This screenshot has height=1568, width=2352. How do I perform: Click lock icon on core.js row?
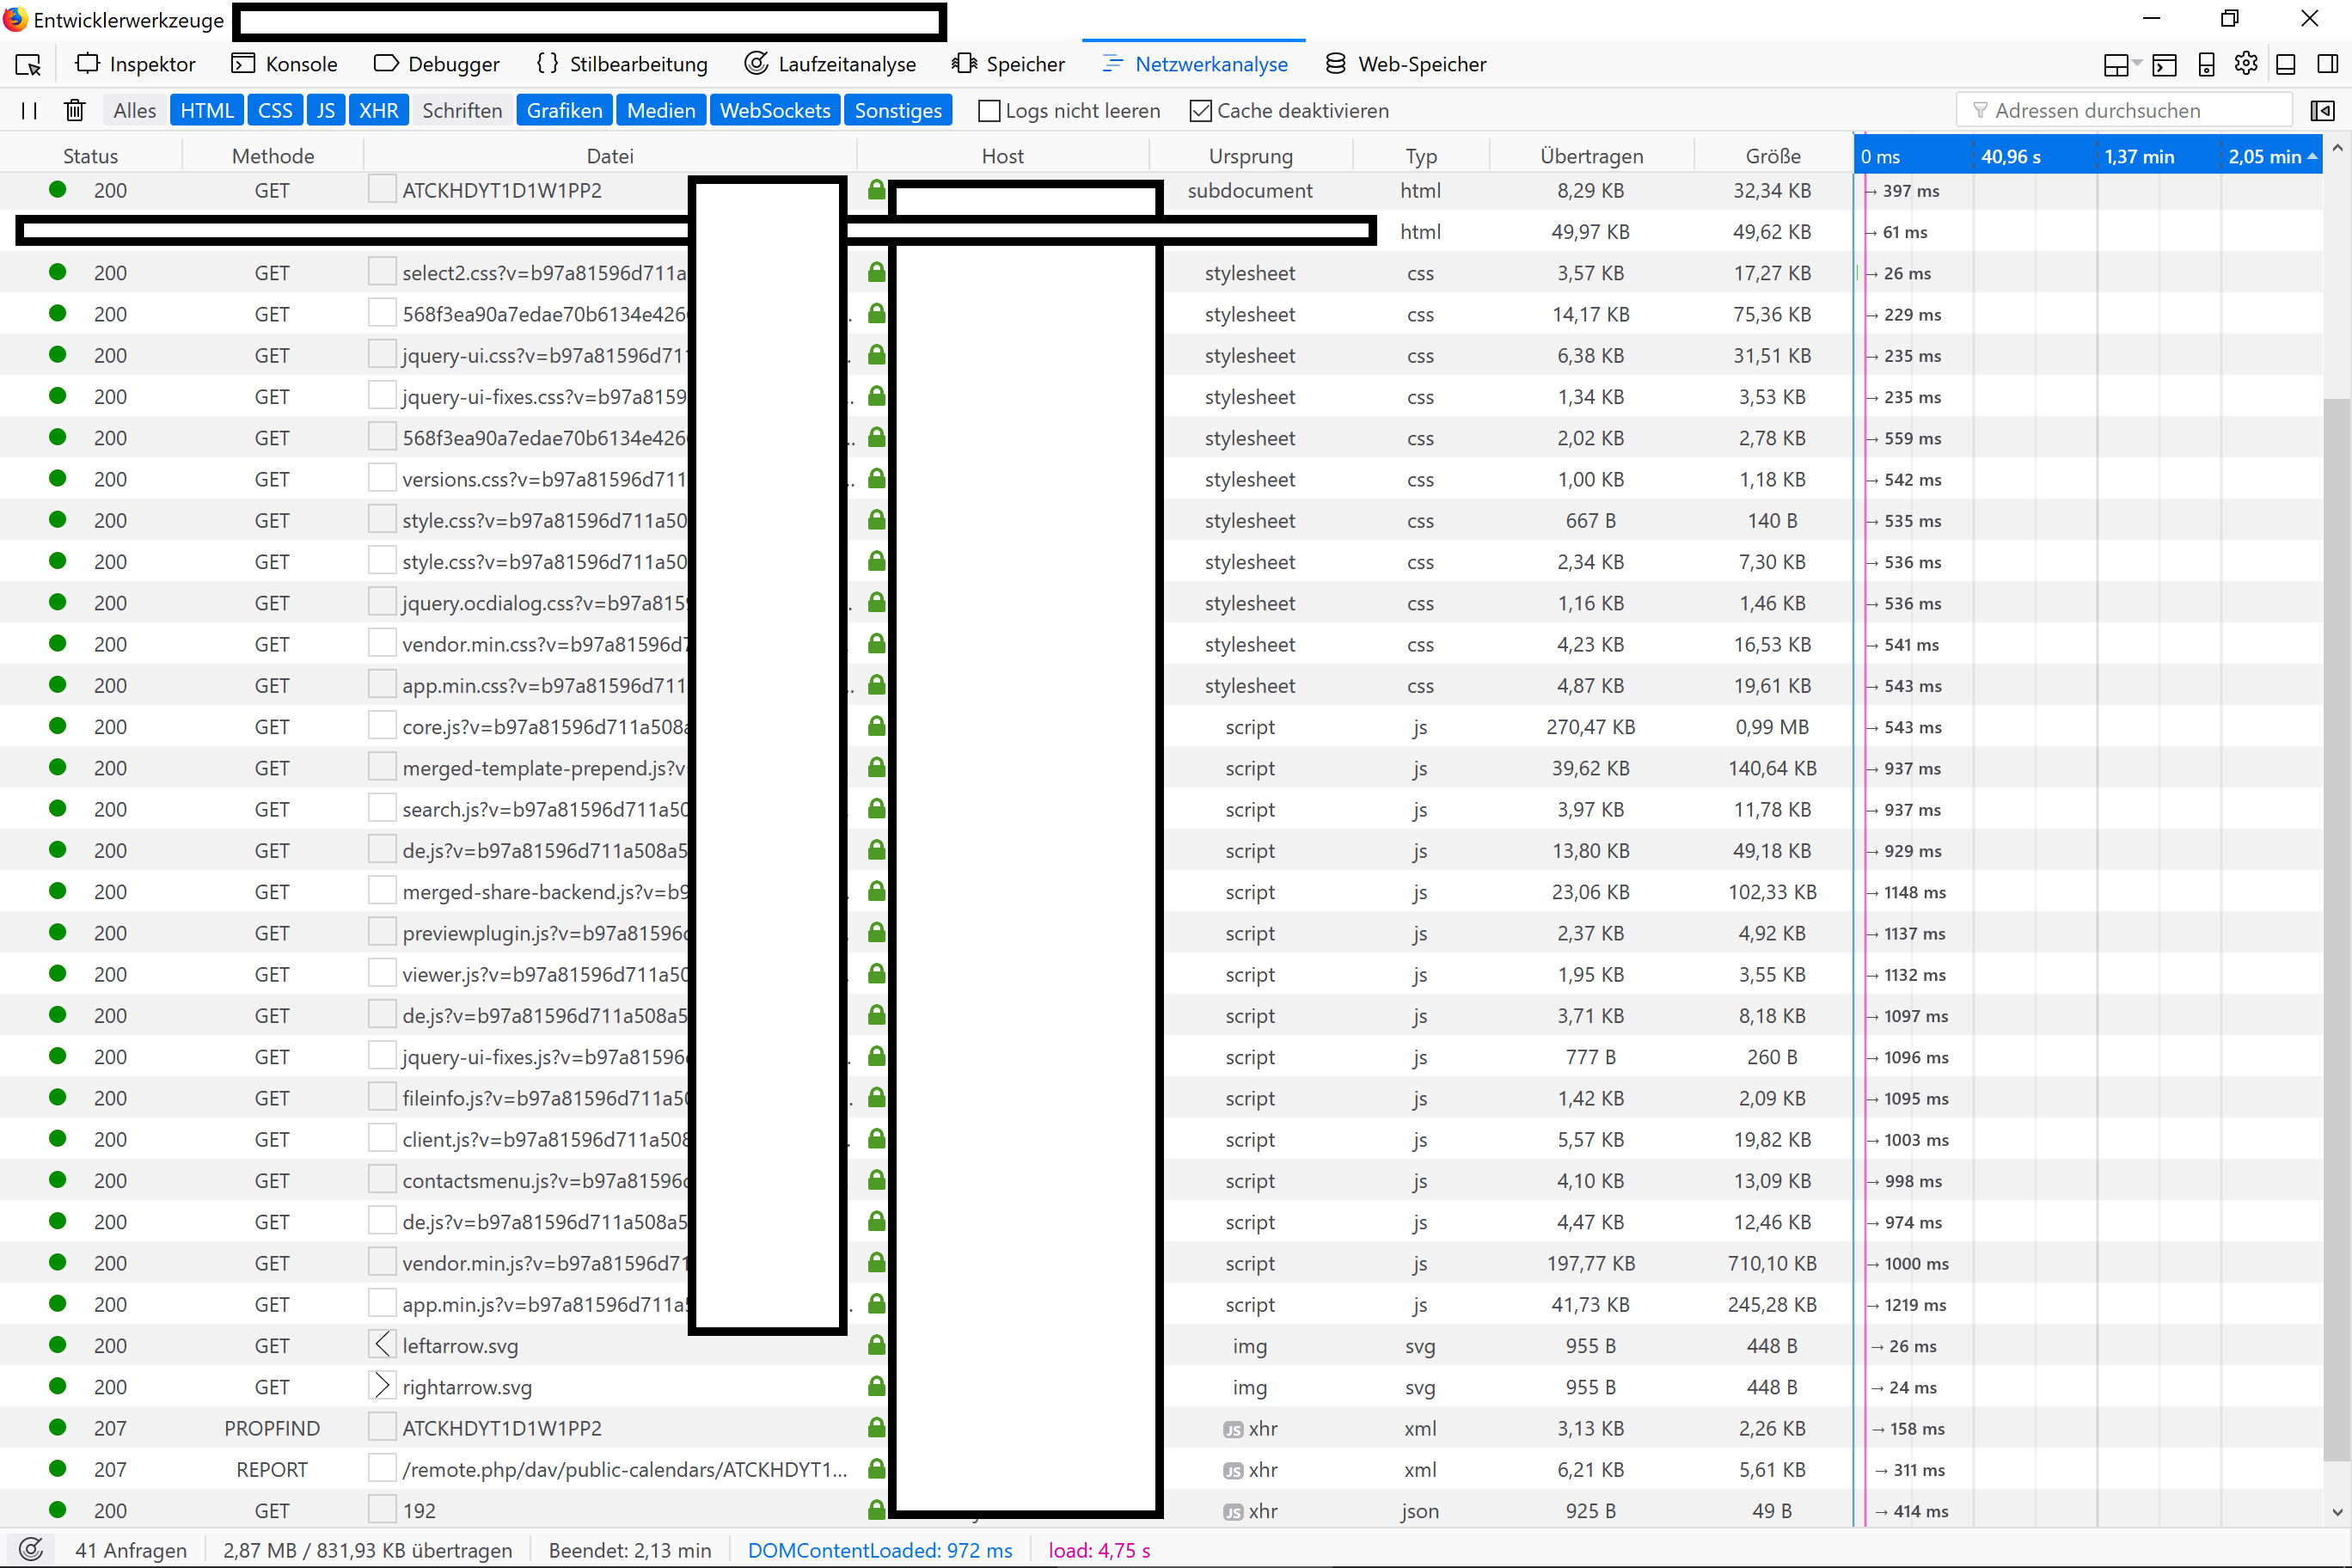(876, 726)
